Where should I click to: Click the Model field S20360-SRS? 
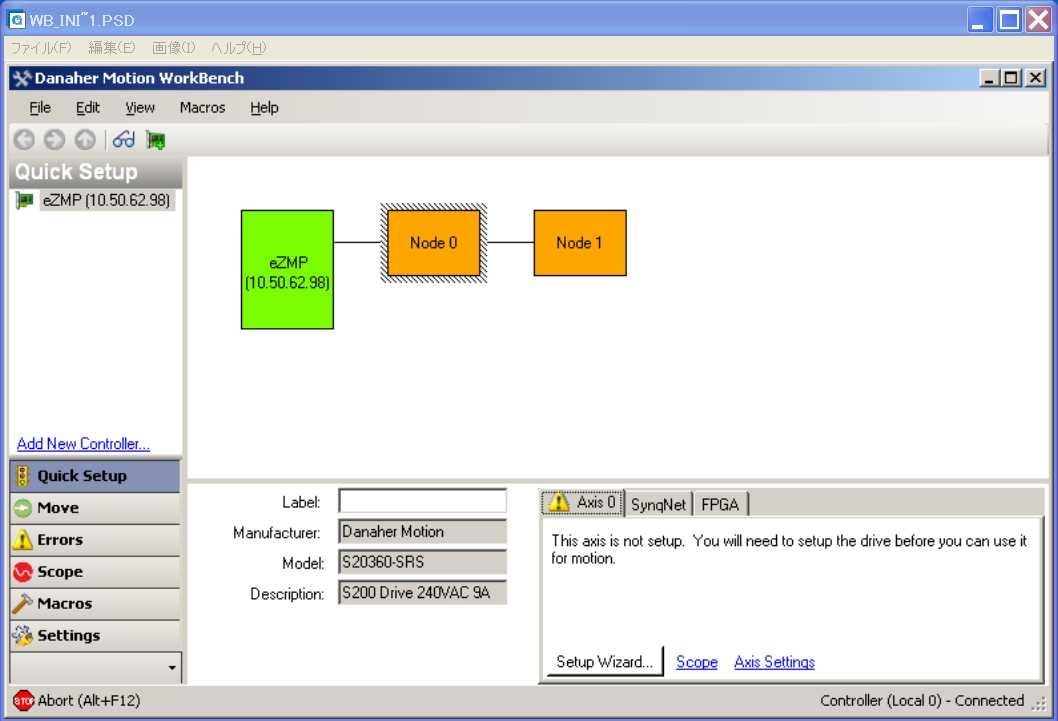tap(422, 562)
